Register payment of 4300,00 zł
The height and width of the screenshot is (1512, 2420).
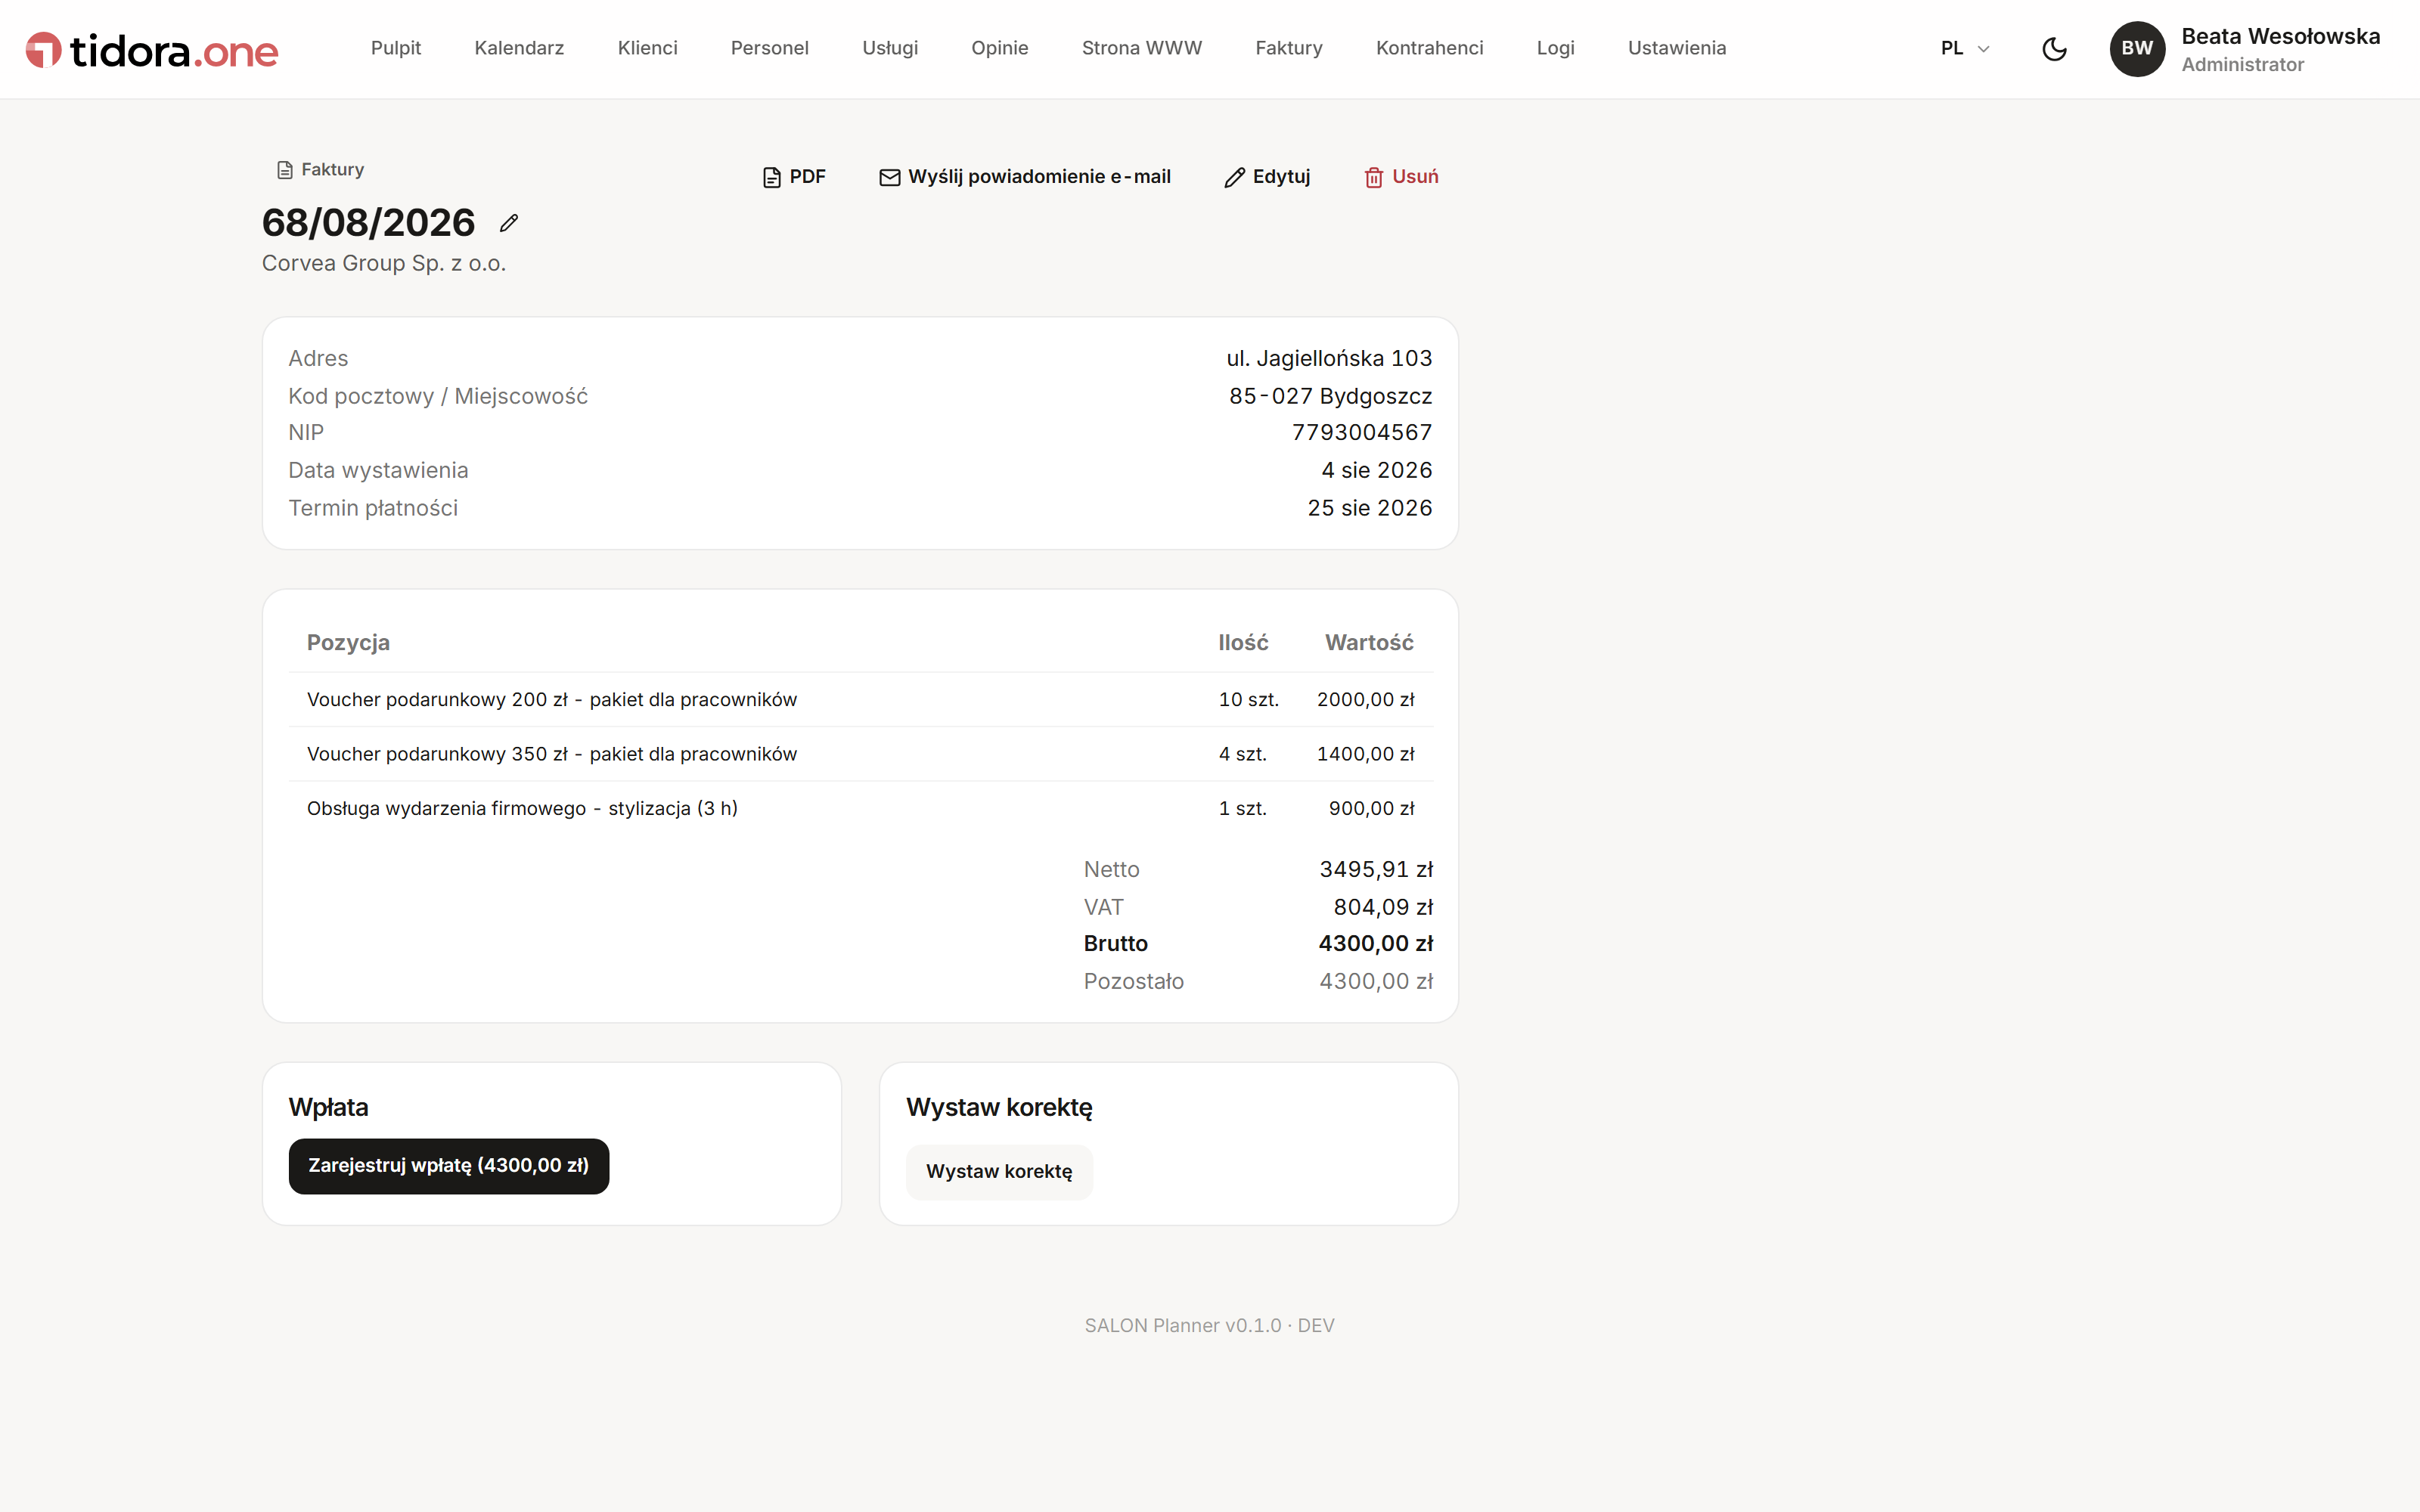449,1166
